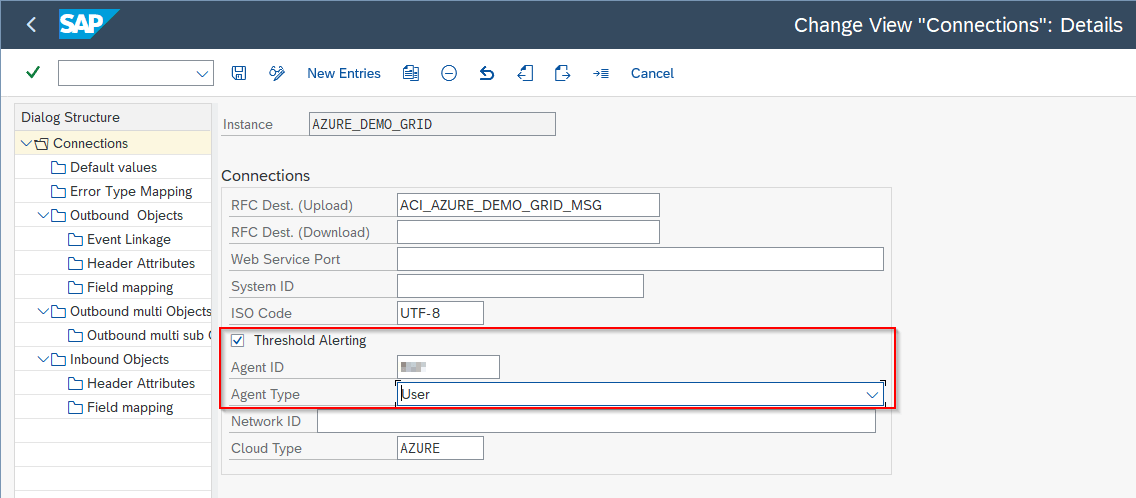Screen dimensions: 1136x498
Task: Click the back arrow in header
Action: (x=30, y=25)
